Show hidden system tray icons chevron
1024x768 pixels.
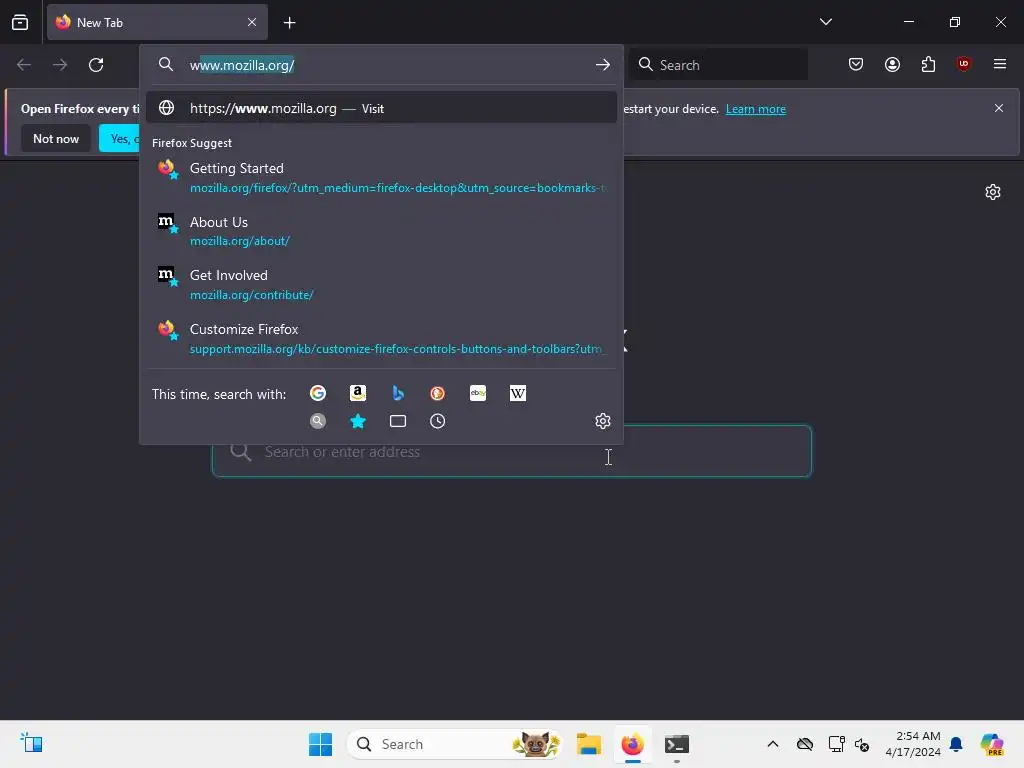(773, 744)
